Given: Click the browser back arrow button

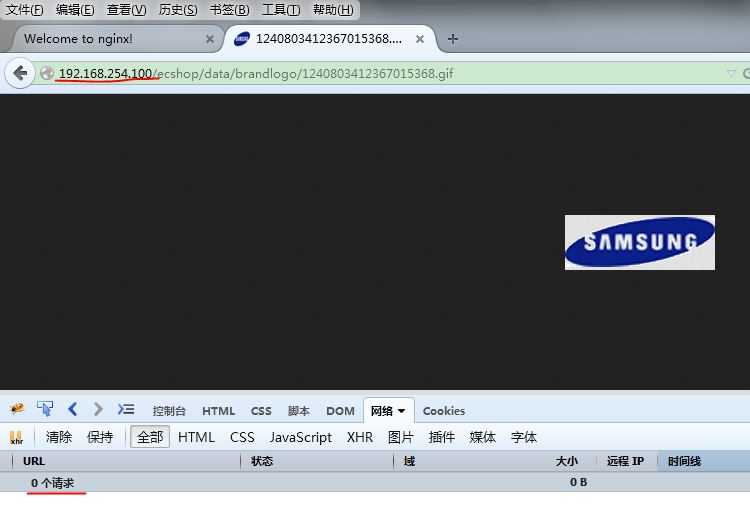Looking at the screenshot, I should [20, 73].
